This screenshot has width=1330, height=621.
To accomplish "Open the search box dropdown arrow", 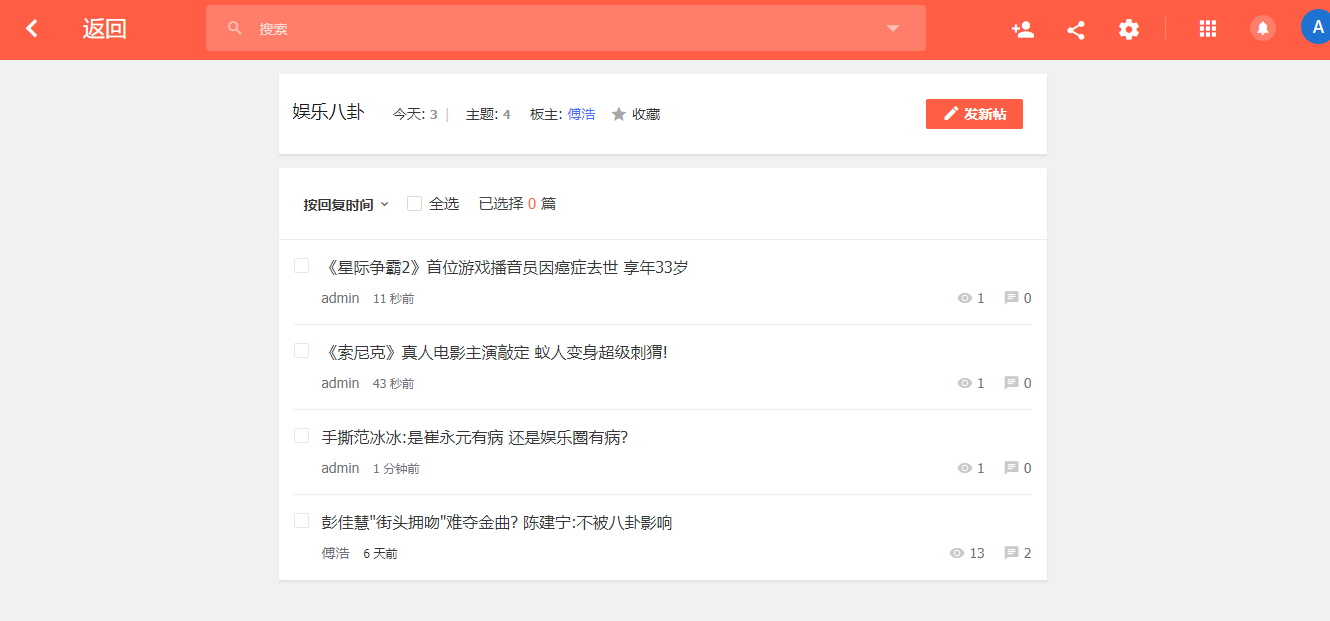I will coord(893,28).
